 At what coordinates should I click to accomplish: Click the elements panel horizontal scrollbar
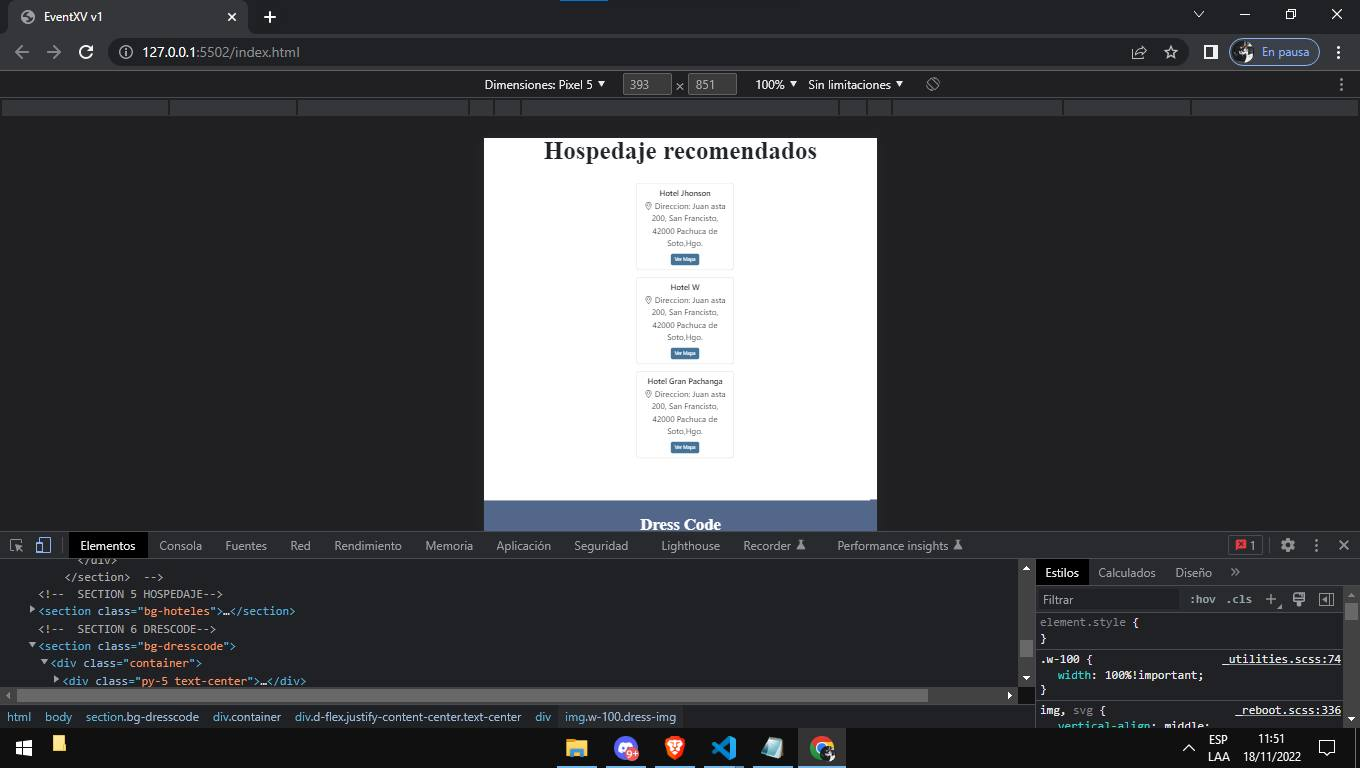(x=472, y=695)
